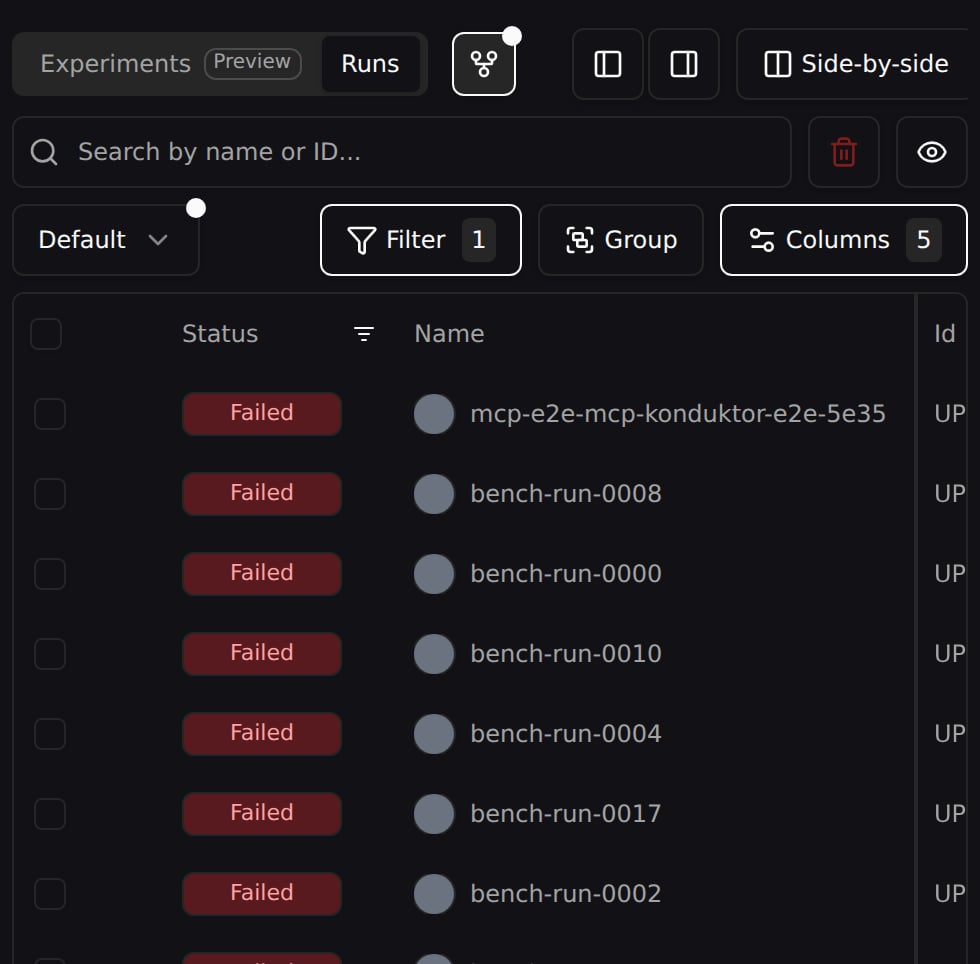Check the box for bench-run-0002
The width and height of the screenshot is (980, 964).
tap(50, 894)
